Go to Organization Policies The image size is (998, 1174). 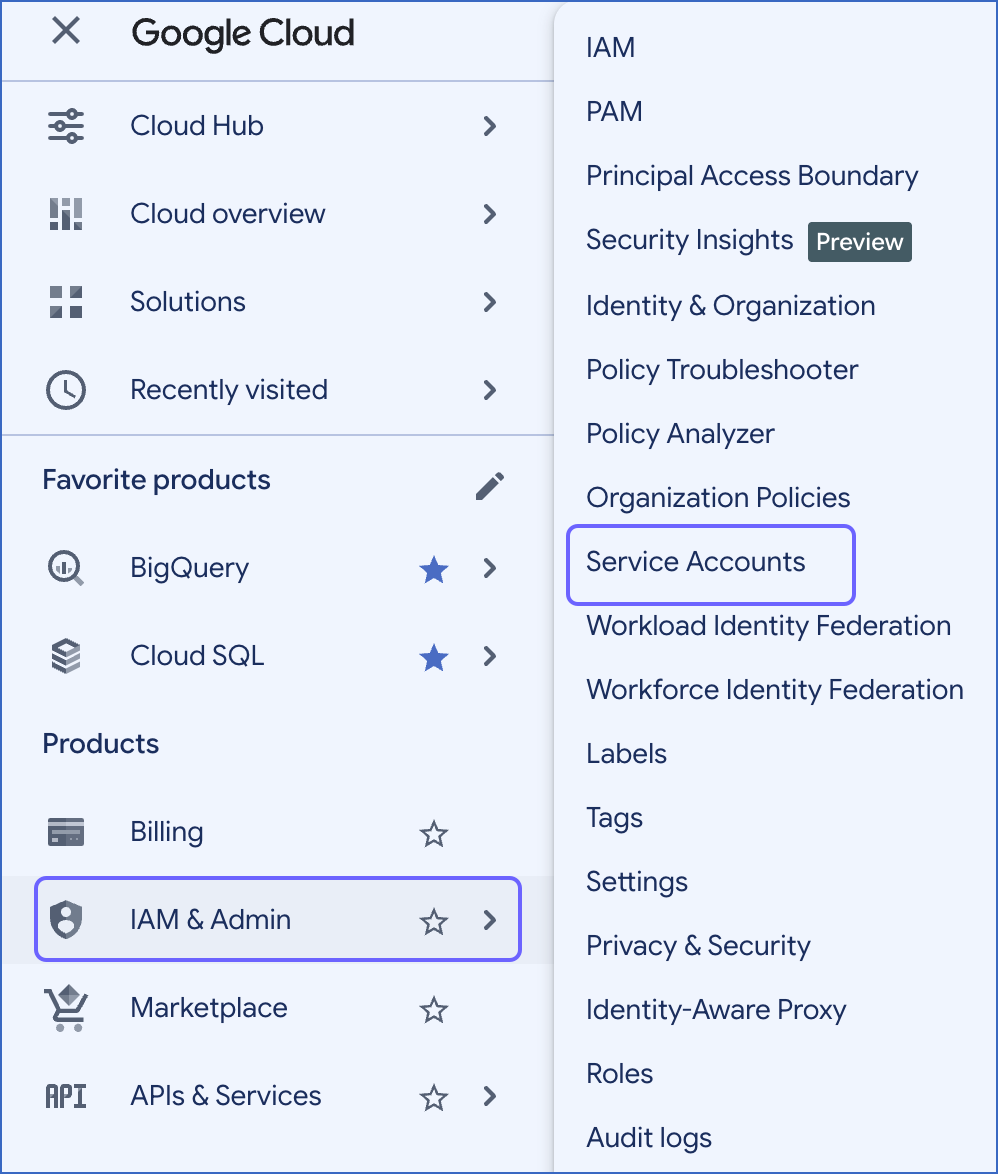pos(717,498)
